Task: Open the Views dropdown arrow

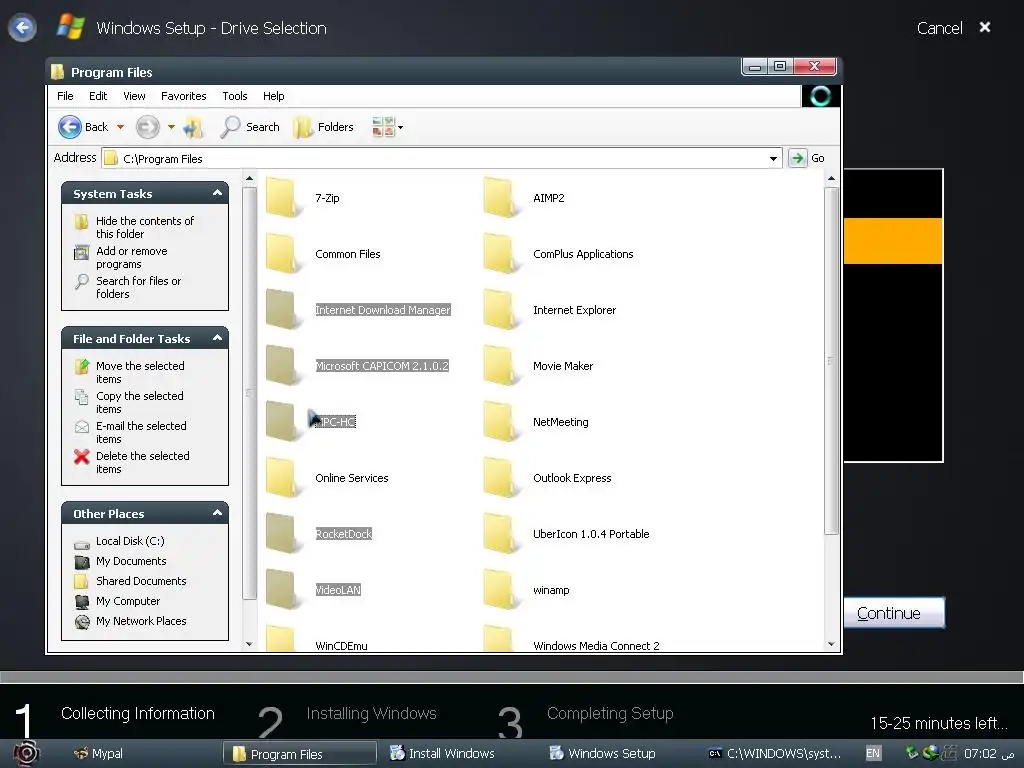Action: [x=400, y=128]
